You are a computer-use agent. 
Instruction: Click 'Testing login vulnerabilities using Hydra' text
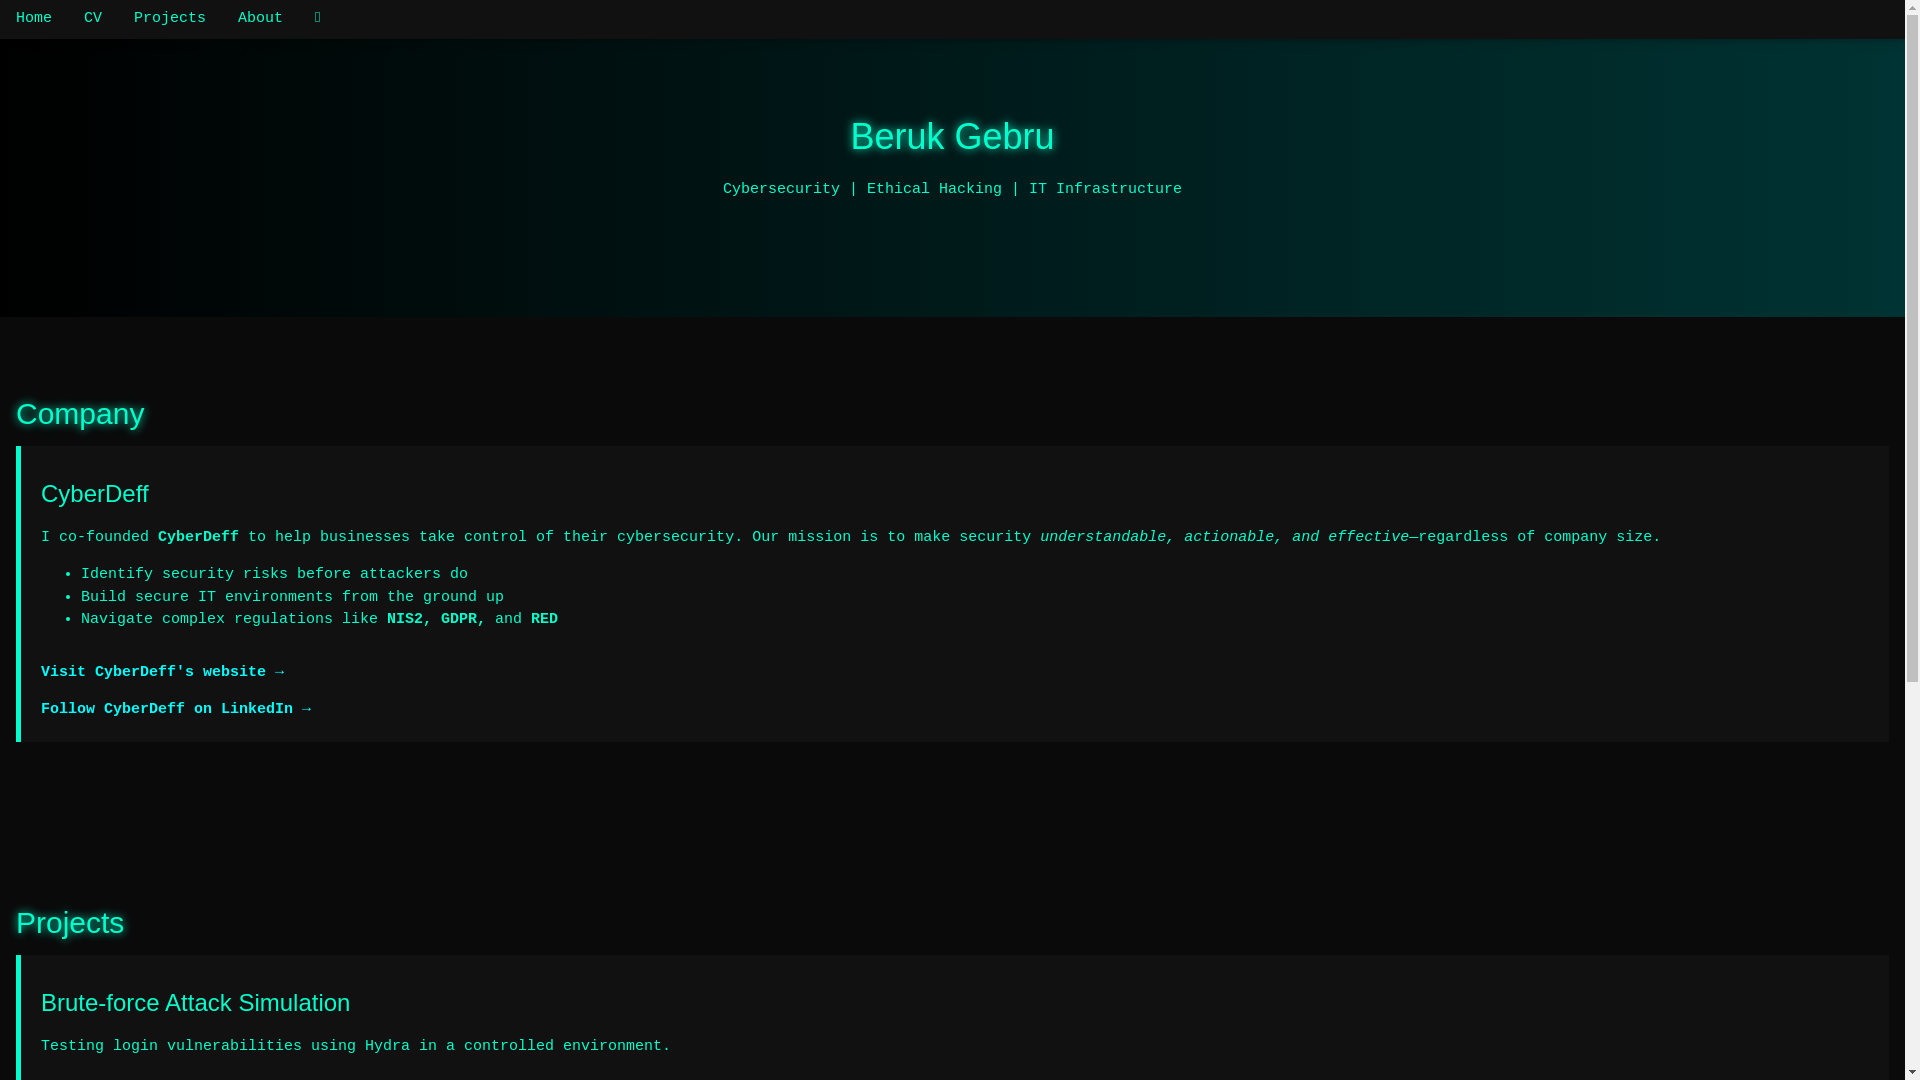356,1046
